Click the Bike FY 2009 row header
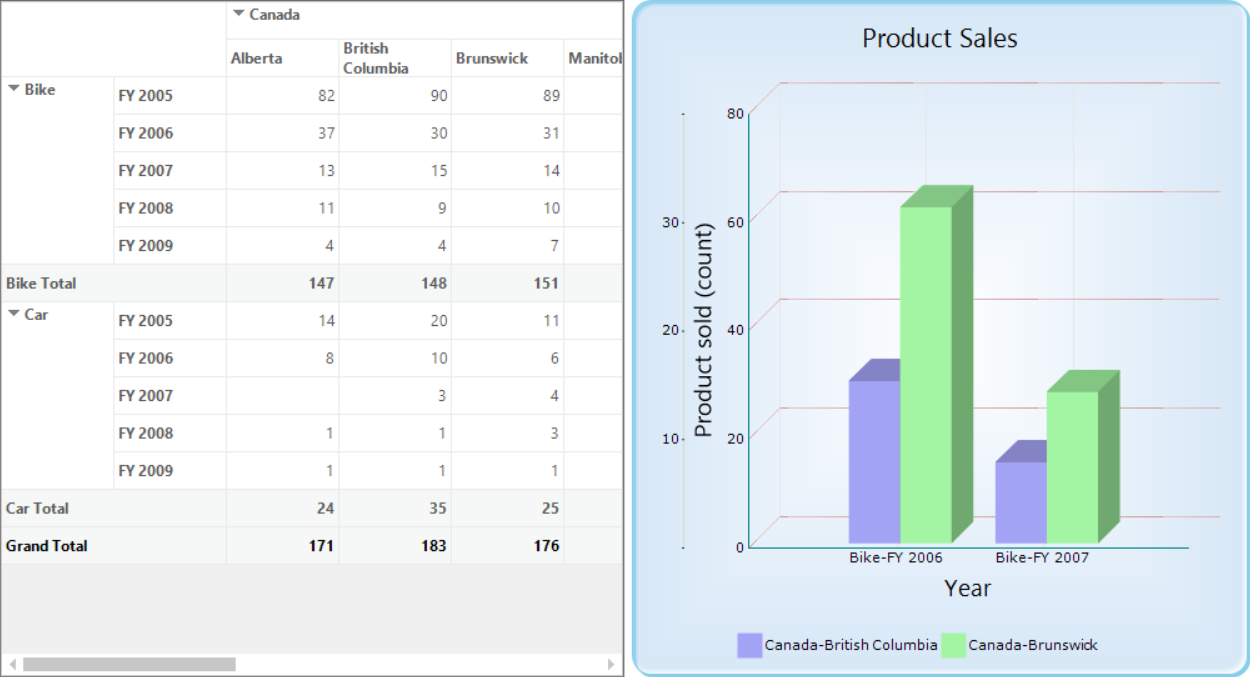Image resolution: width=1250 pixels, height=677 pixels. coord(170,246)
